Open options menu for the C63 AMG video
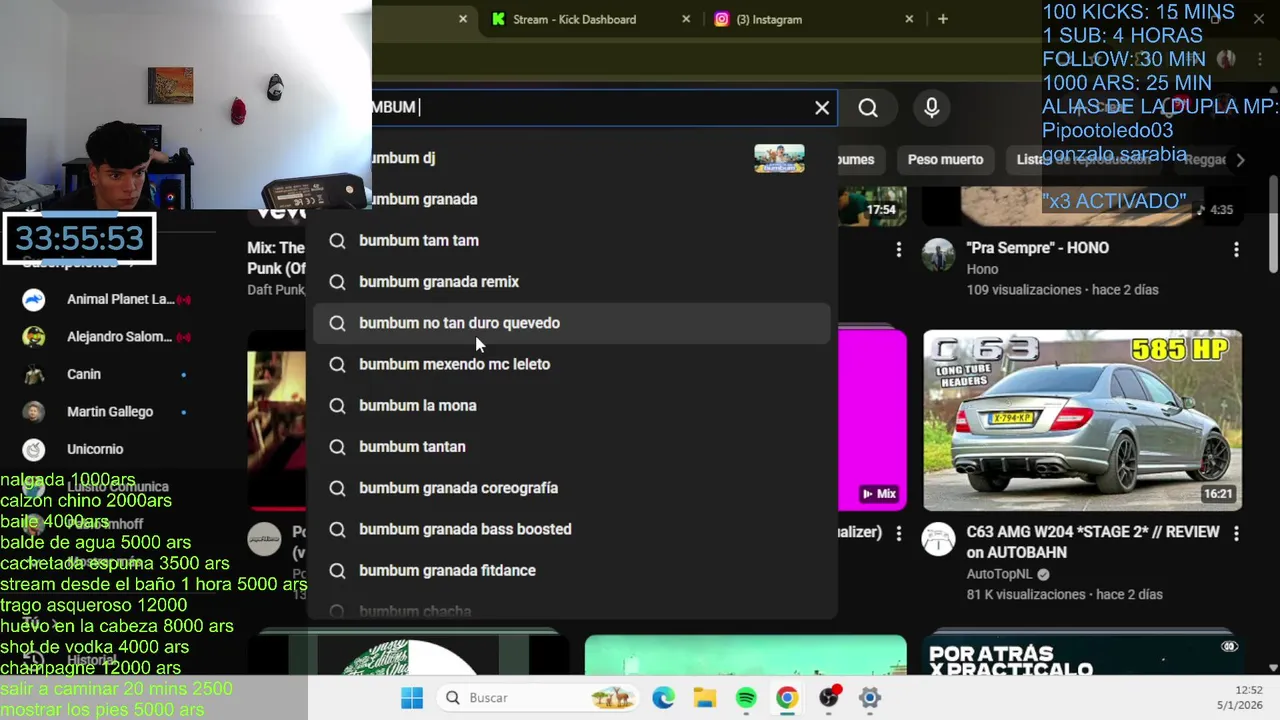1280x720 pixels. click(1236, 534)
